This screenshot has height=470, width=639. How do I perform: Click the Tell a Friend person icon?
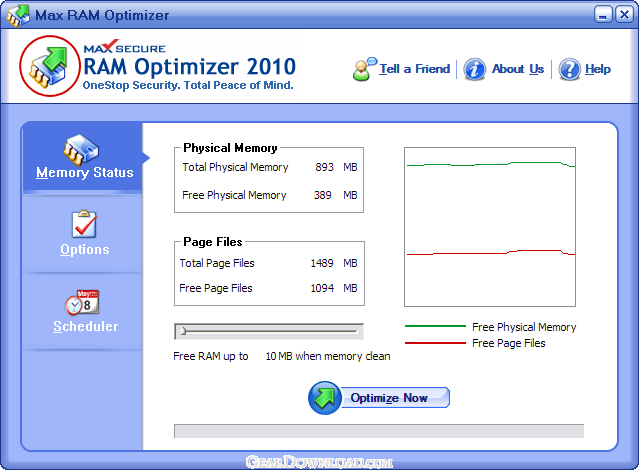point(365,69)
